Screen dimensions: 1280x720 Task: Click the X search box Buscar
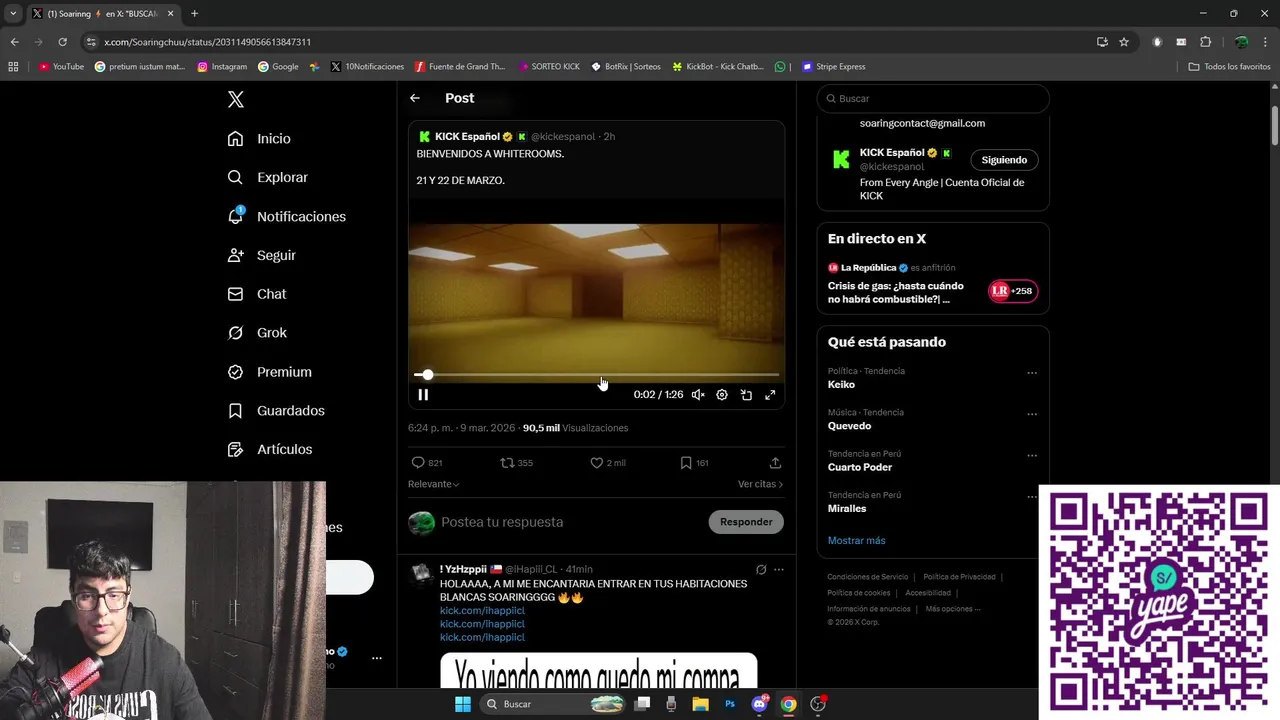[x=933, y=99]
